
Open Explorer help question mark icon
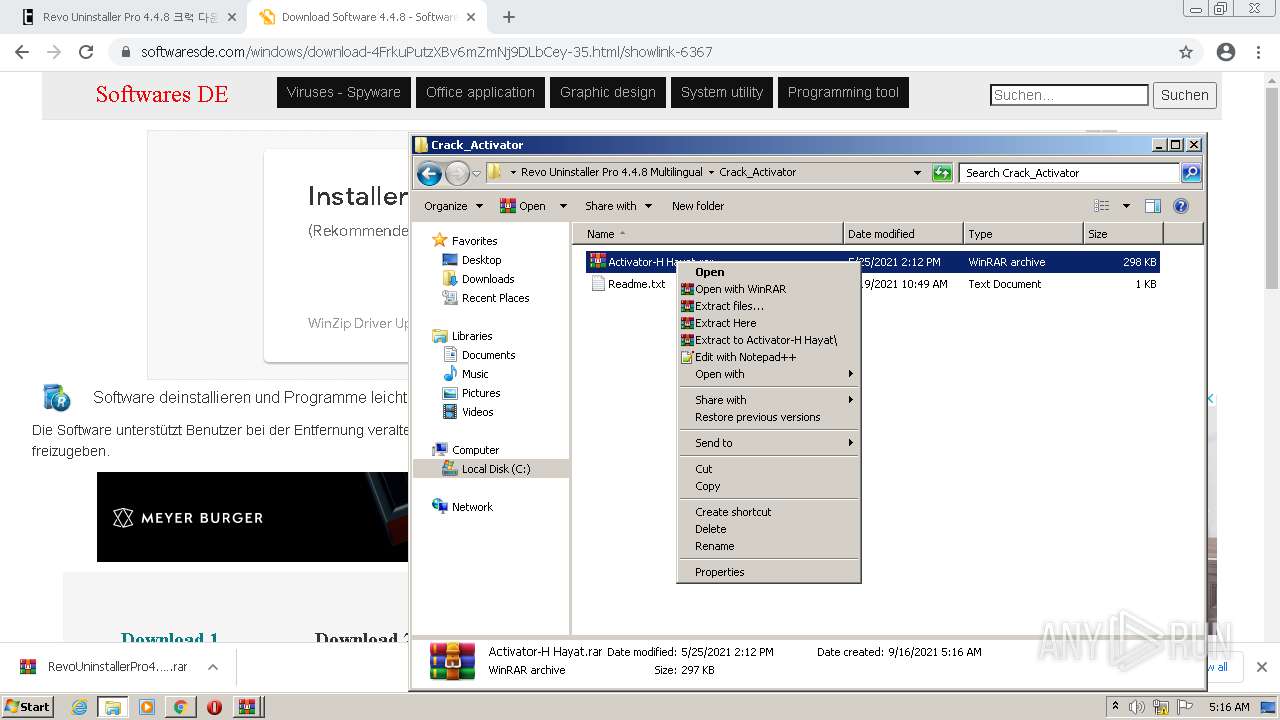[x=1181, y=206]
